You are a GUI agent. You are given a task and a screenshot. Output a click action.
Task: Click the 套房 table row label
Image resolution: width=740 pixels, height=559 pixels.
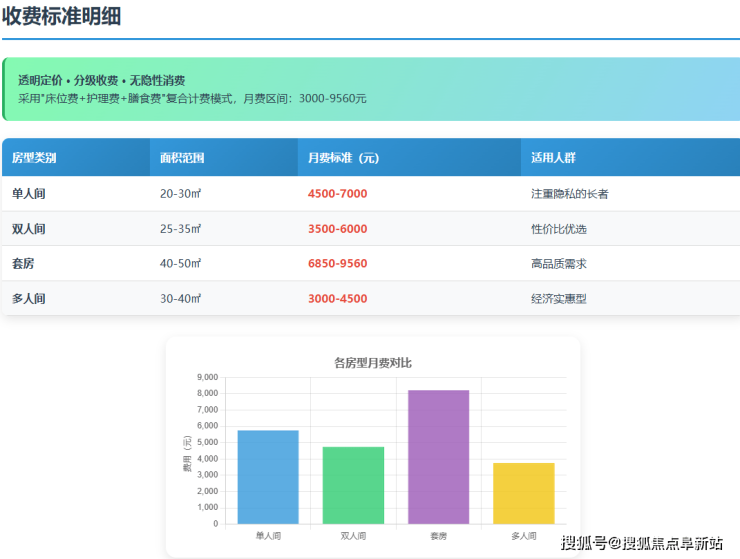point(24,264)
